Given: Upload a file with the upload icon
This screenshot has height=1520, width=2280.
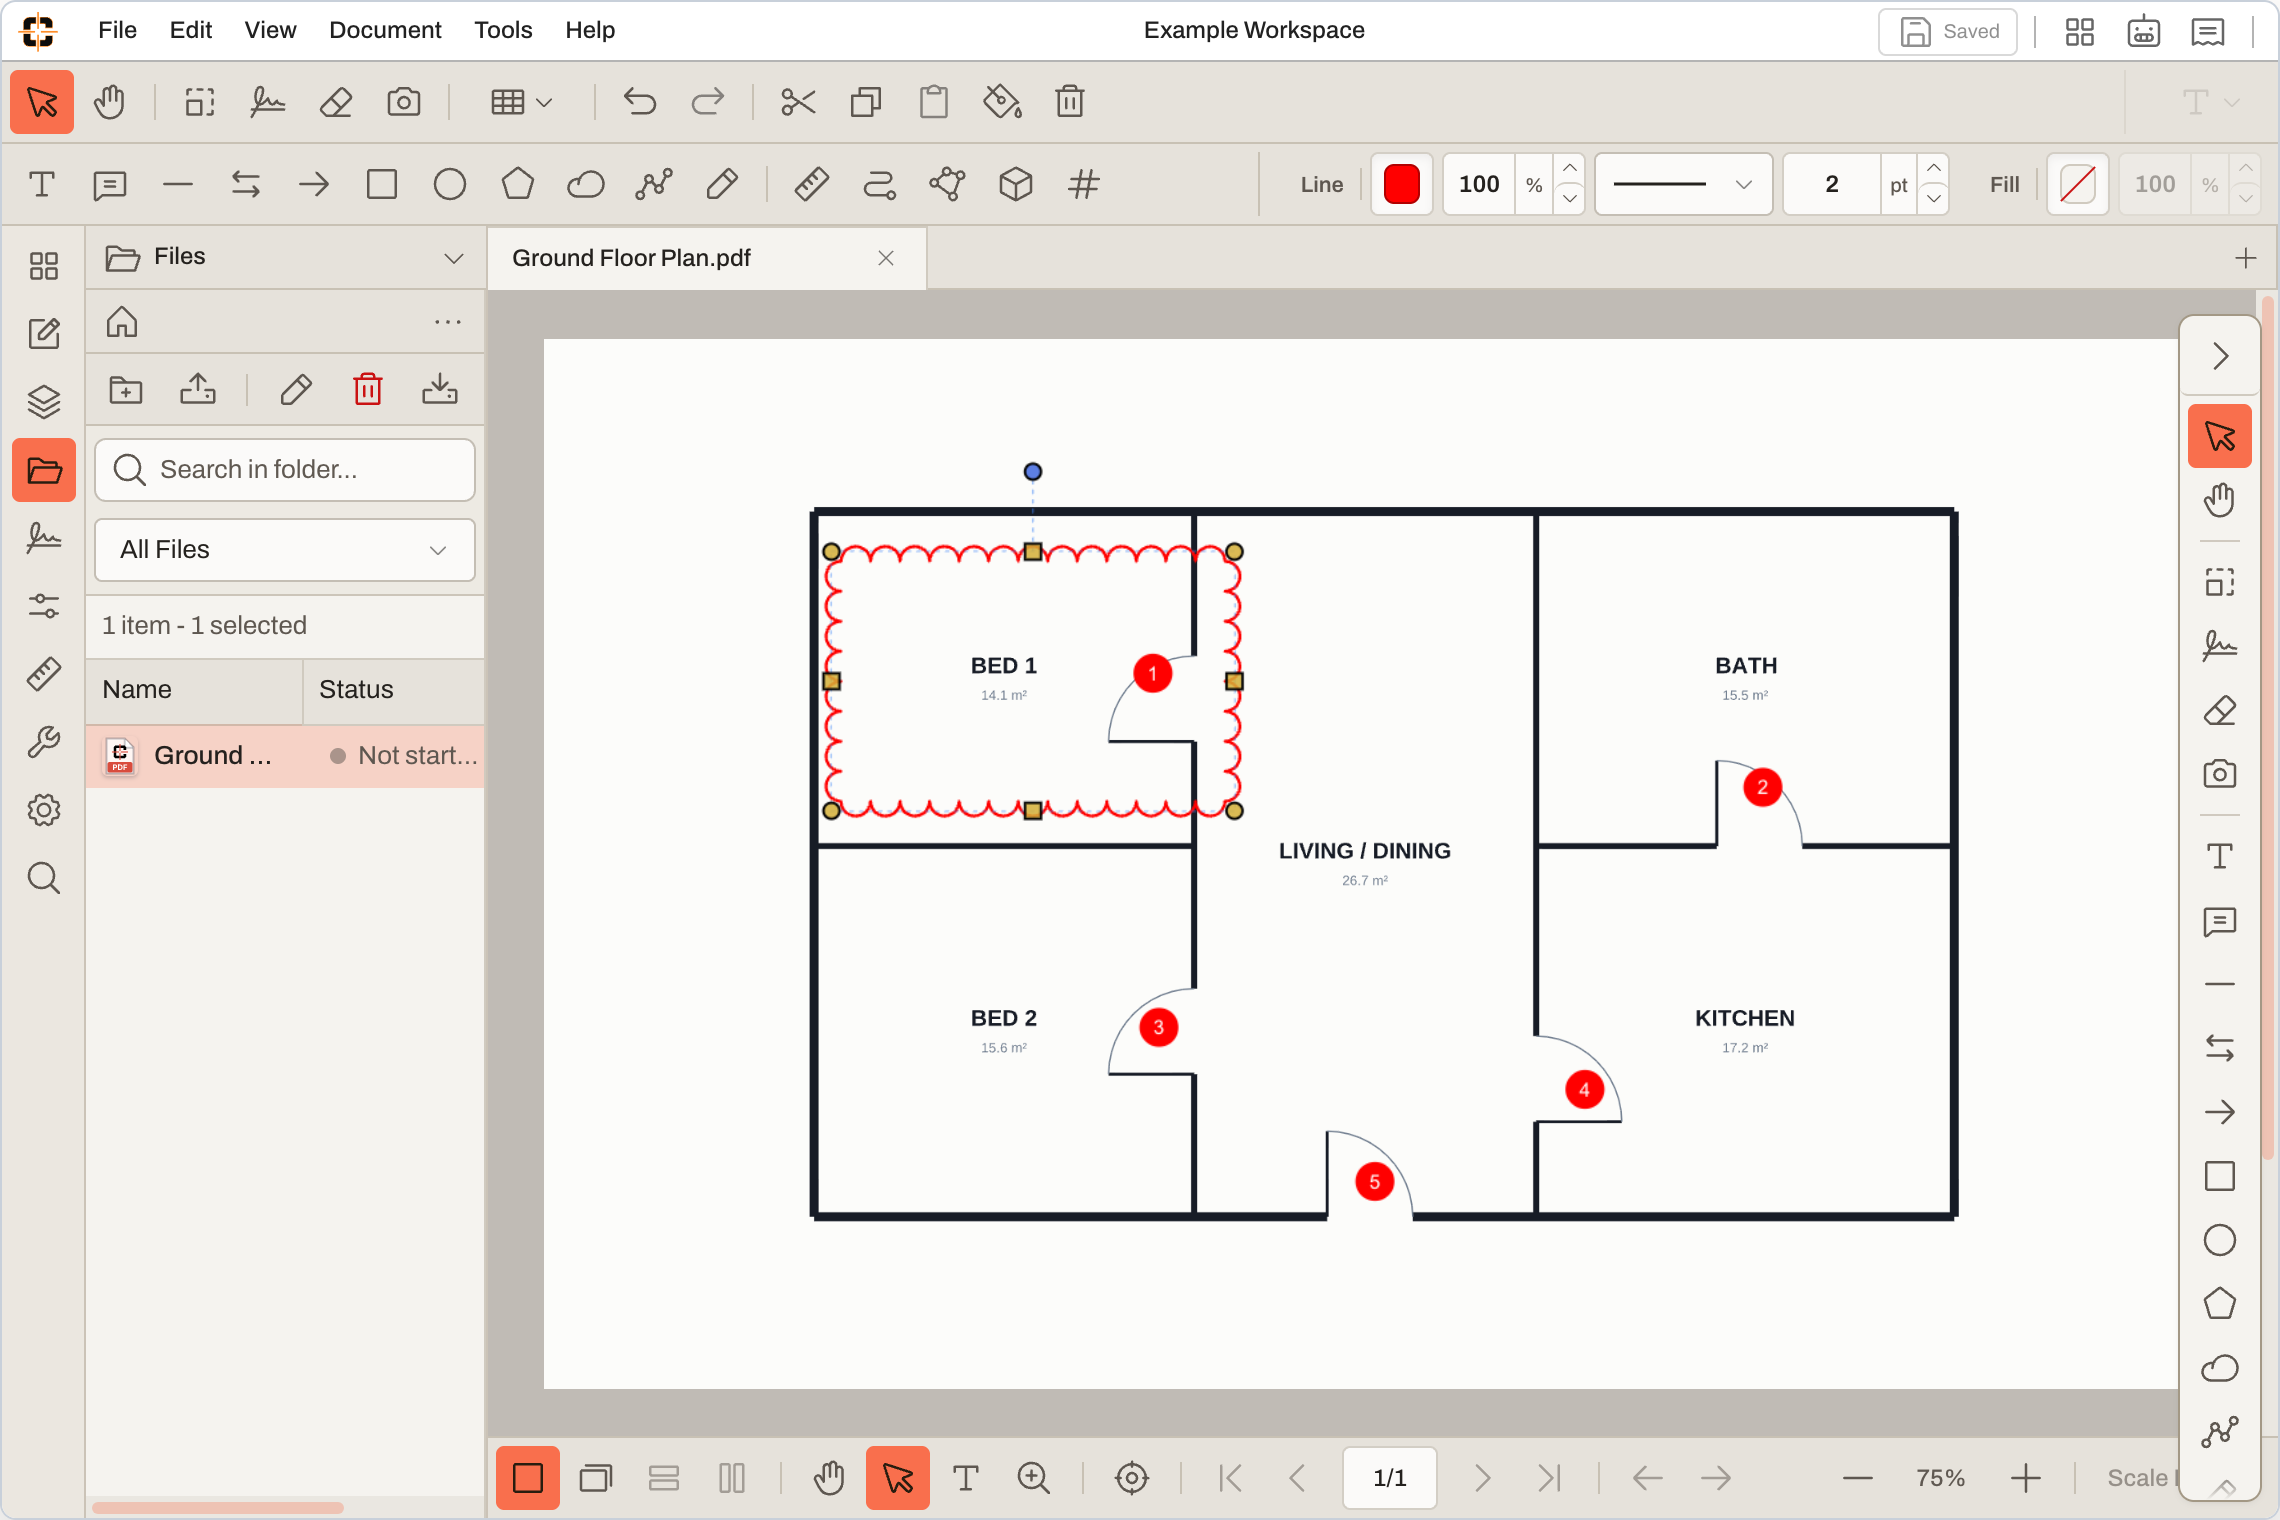Looking at the screenshot, I should [x=198, y=389].
